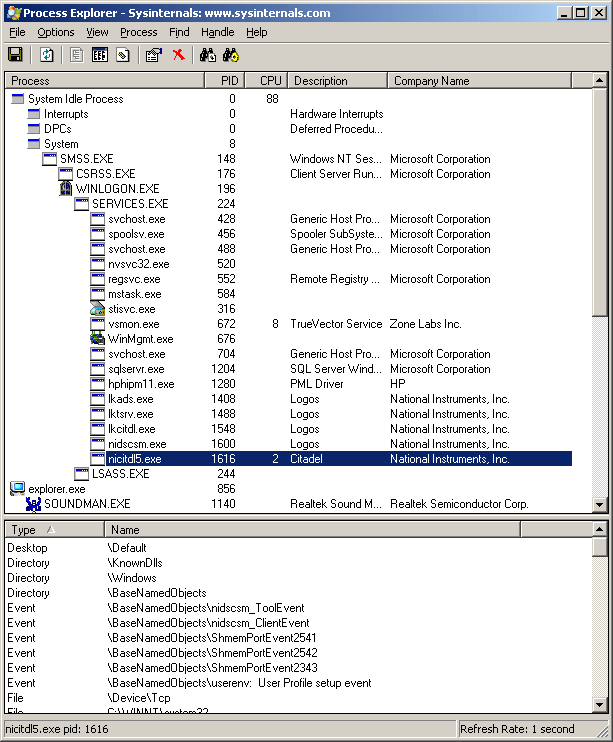
Task: Click the CSRSS.EXE window icon
Action: pos(65,174)
